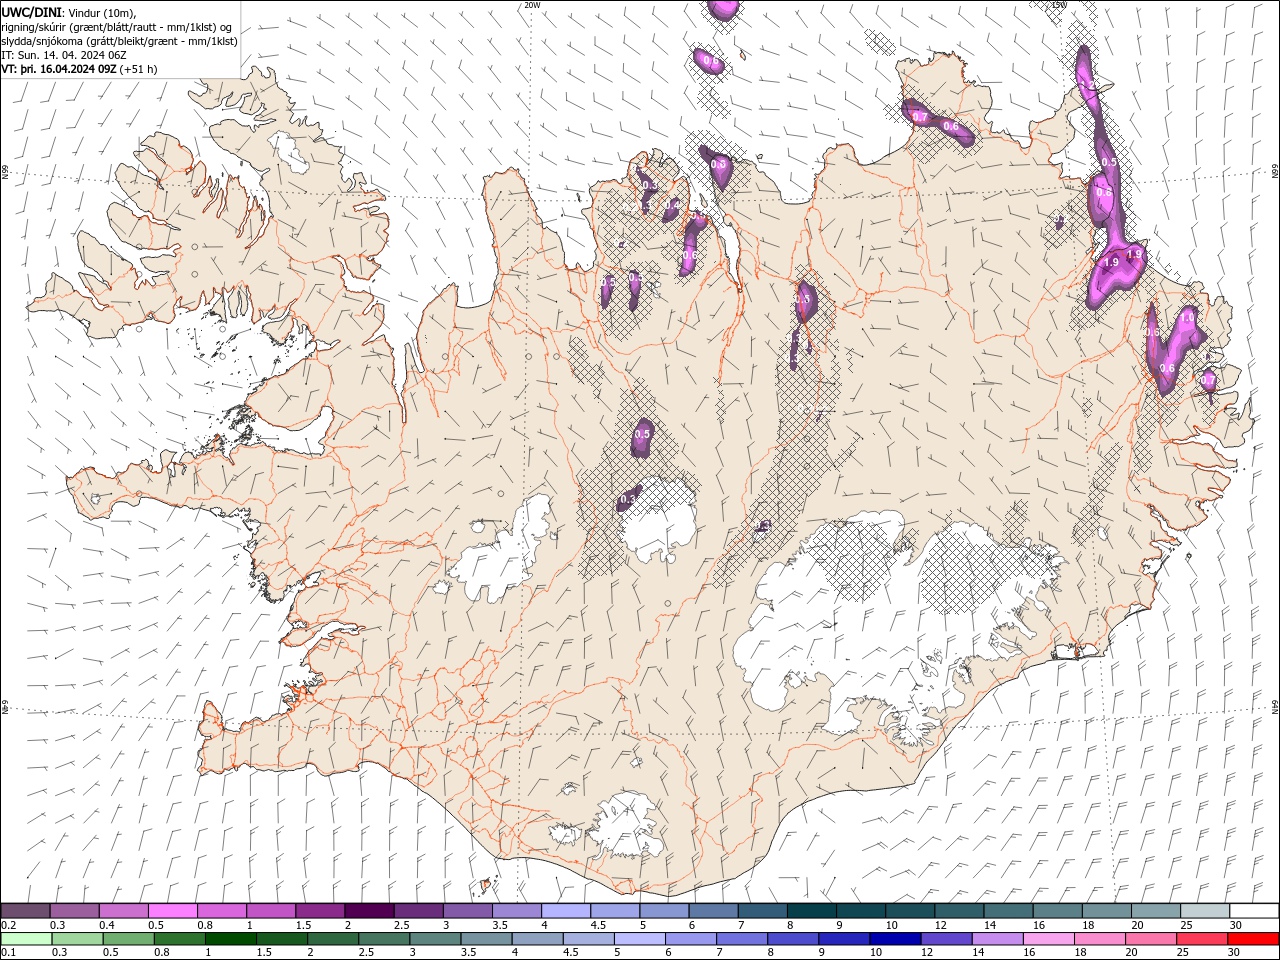Click the '0.2' label under the upper legend

(x=8, y=925)
